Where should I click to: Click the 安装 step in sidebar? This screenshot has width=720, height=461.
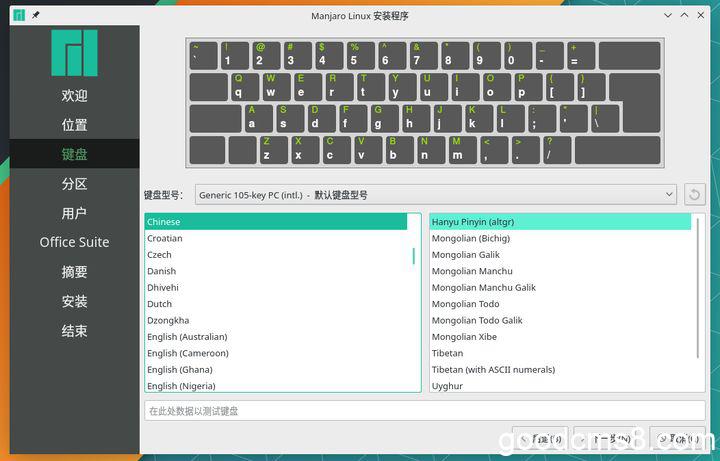[x=74, y=301]
